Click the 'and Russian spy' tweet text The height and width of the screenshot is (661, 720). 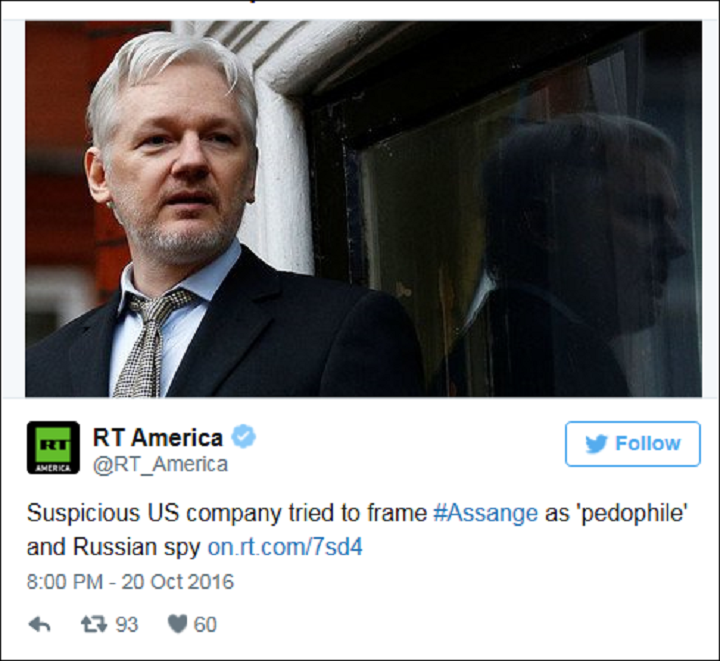pyautogui.click(x=113, y=547)
